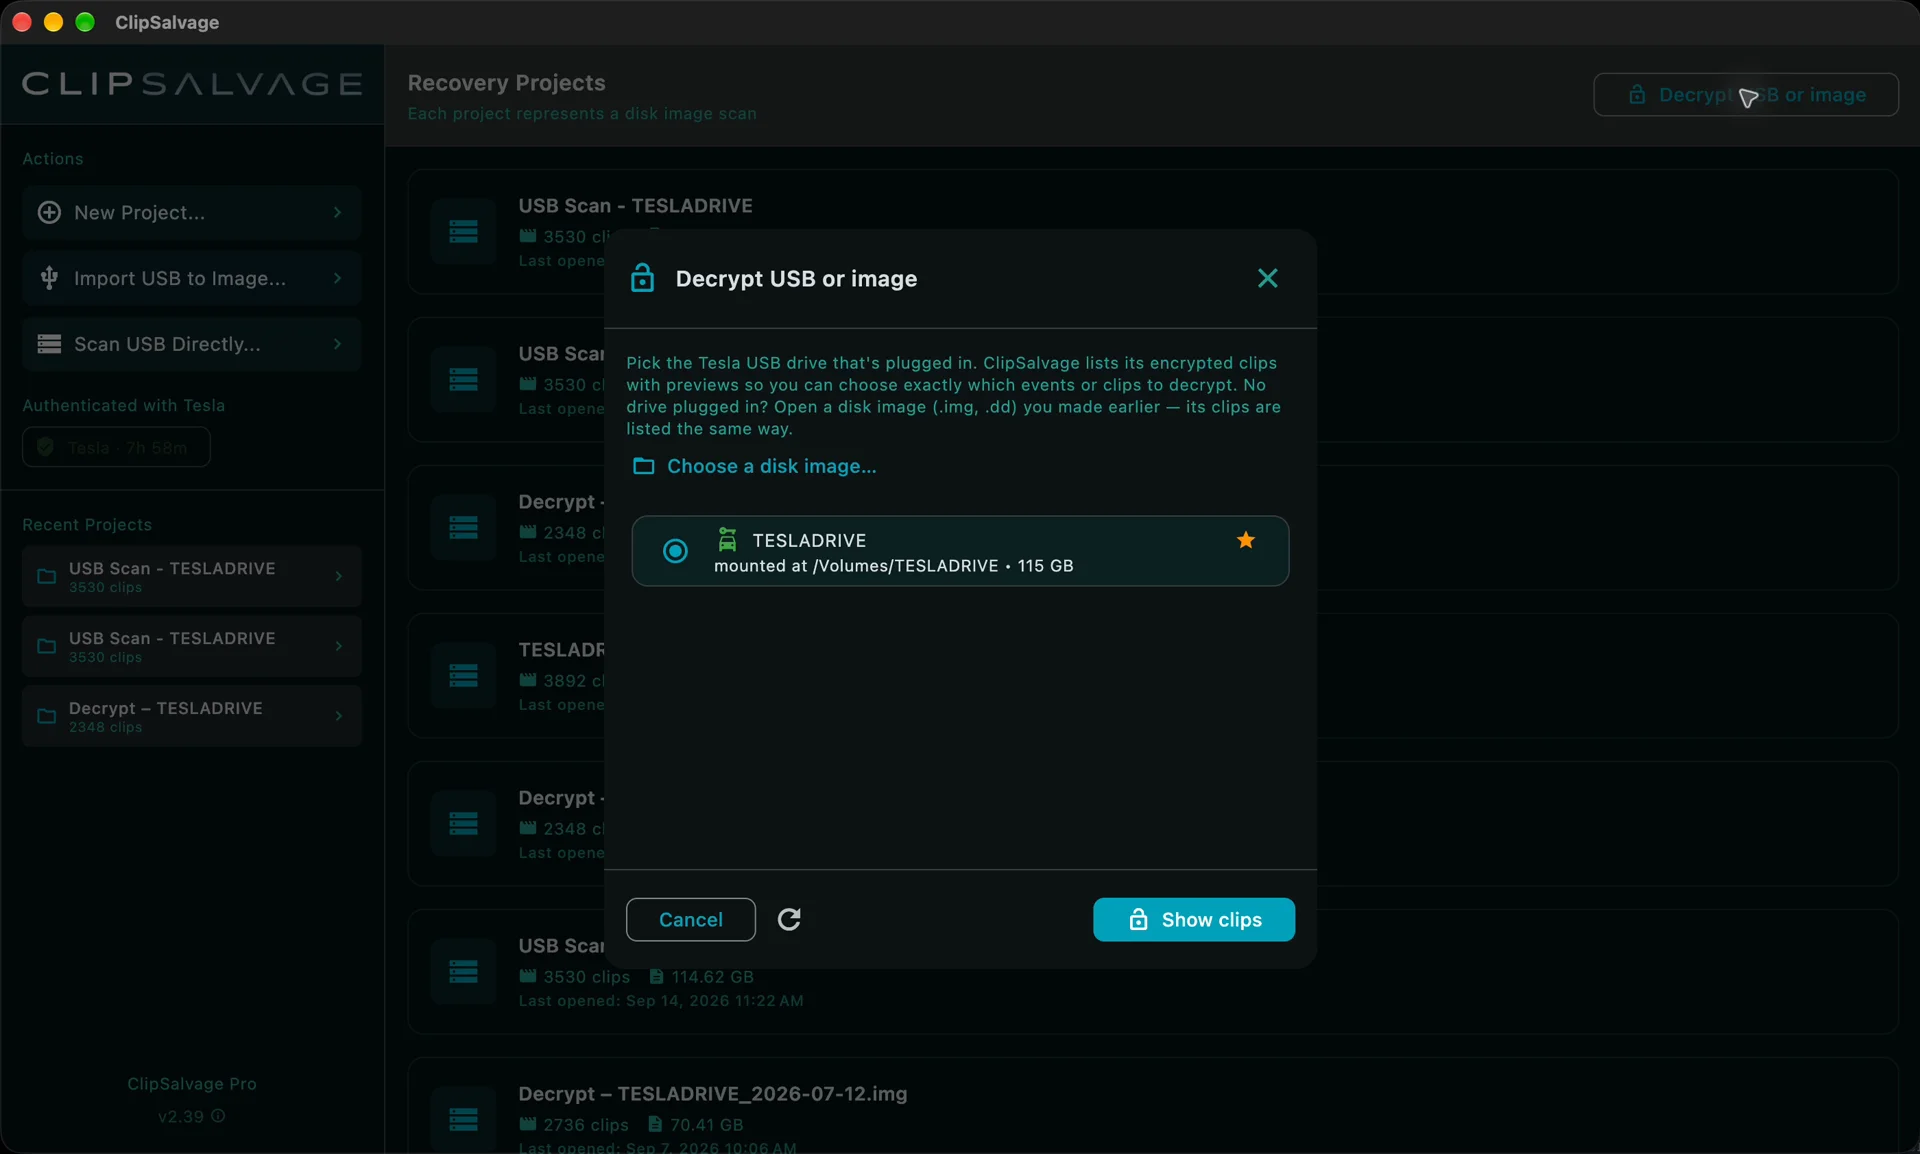The width and height of the screenshot is (1920, 1154).
Task: Click the 114.62 GB size label
Action: coord(712,977)
